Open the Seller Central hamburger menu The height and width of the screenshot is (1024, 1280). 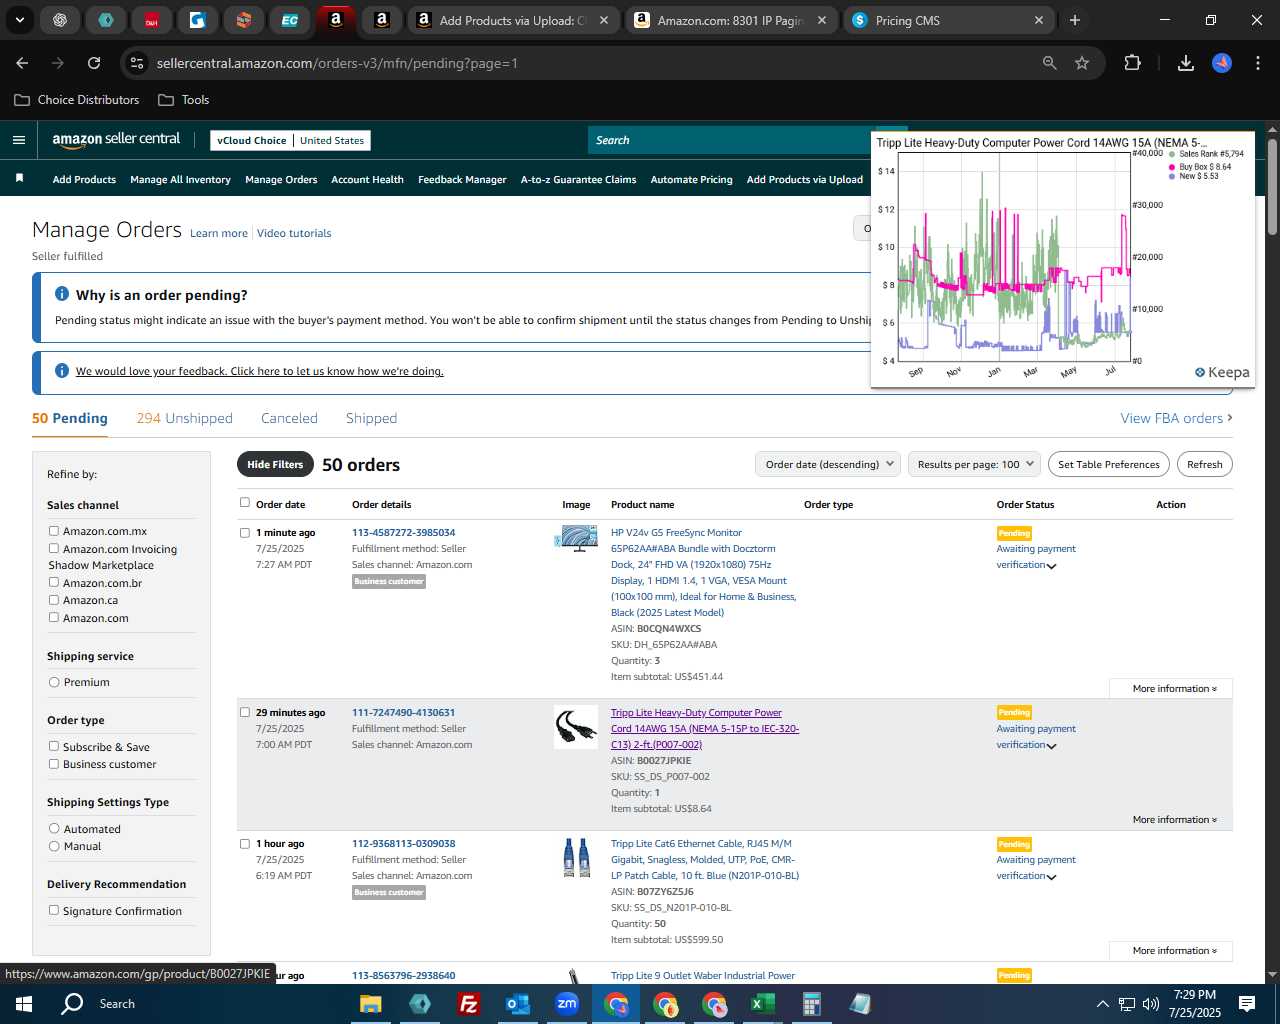click(x=18, y=140)
